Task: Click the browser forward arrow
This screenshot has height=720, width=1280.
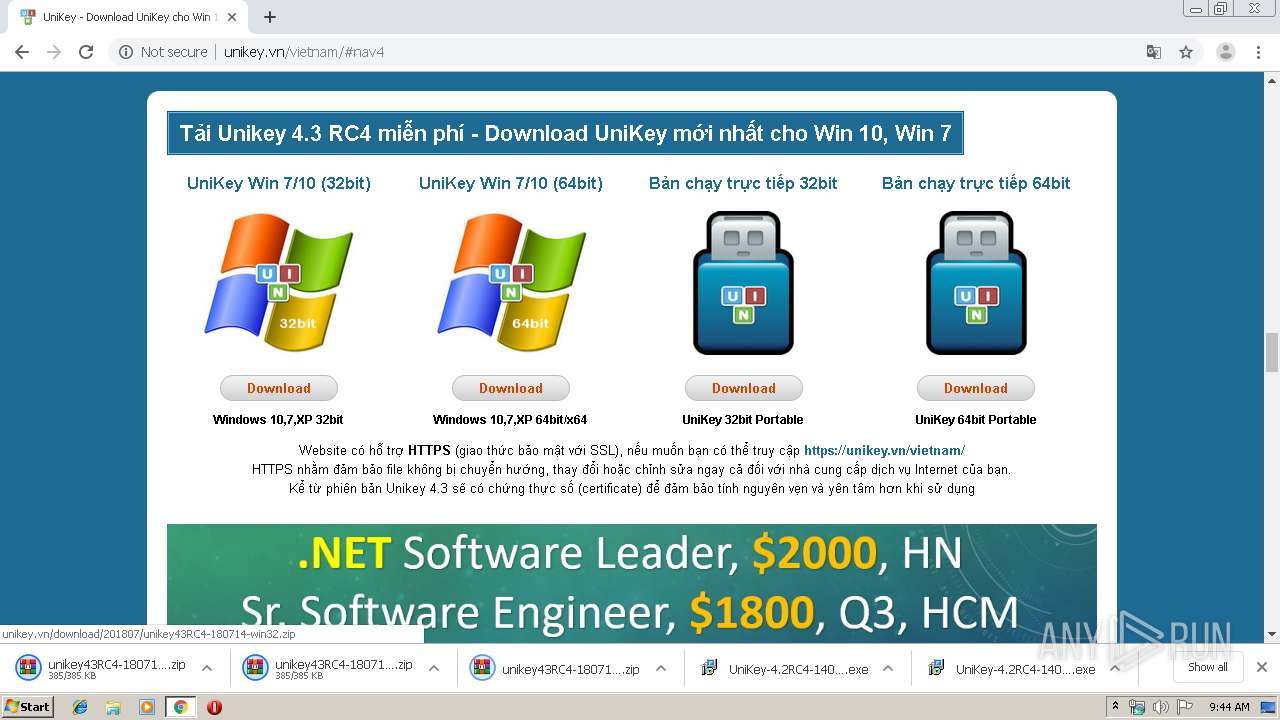Action: tap(54, 52)
